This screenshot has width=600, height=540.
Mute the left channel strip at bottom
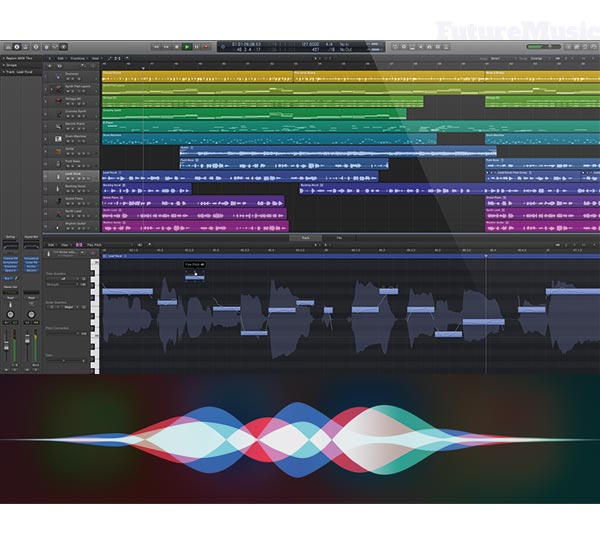point(7,370)
